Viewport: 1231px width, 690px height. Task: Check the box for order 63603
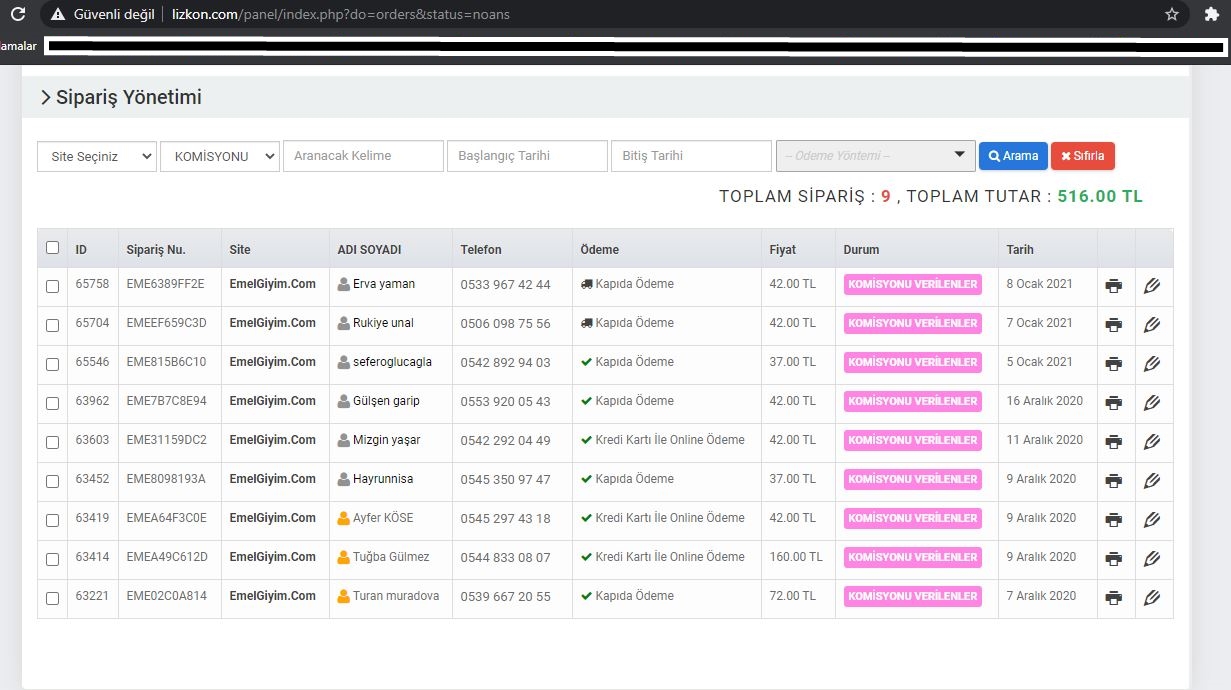pyautogui.click(x=53, y=442)
